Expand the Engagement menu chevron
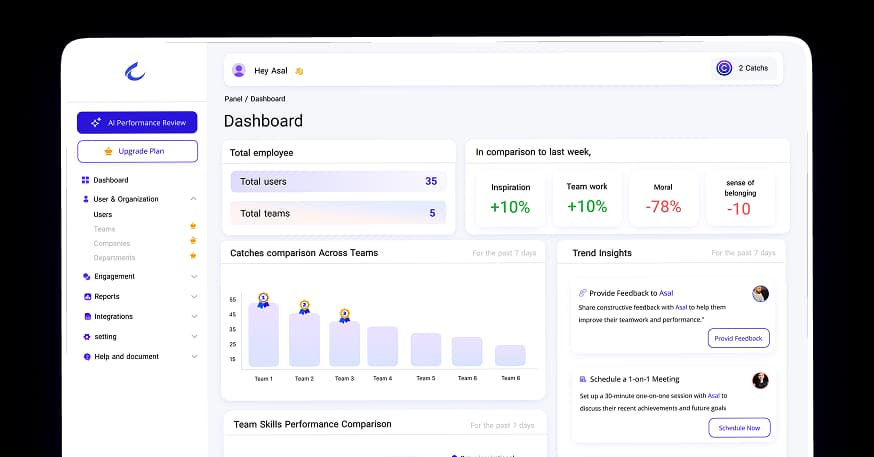Screen dimensions: 874x457 pos(193,276)
